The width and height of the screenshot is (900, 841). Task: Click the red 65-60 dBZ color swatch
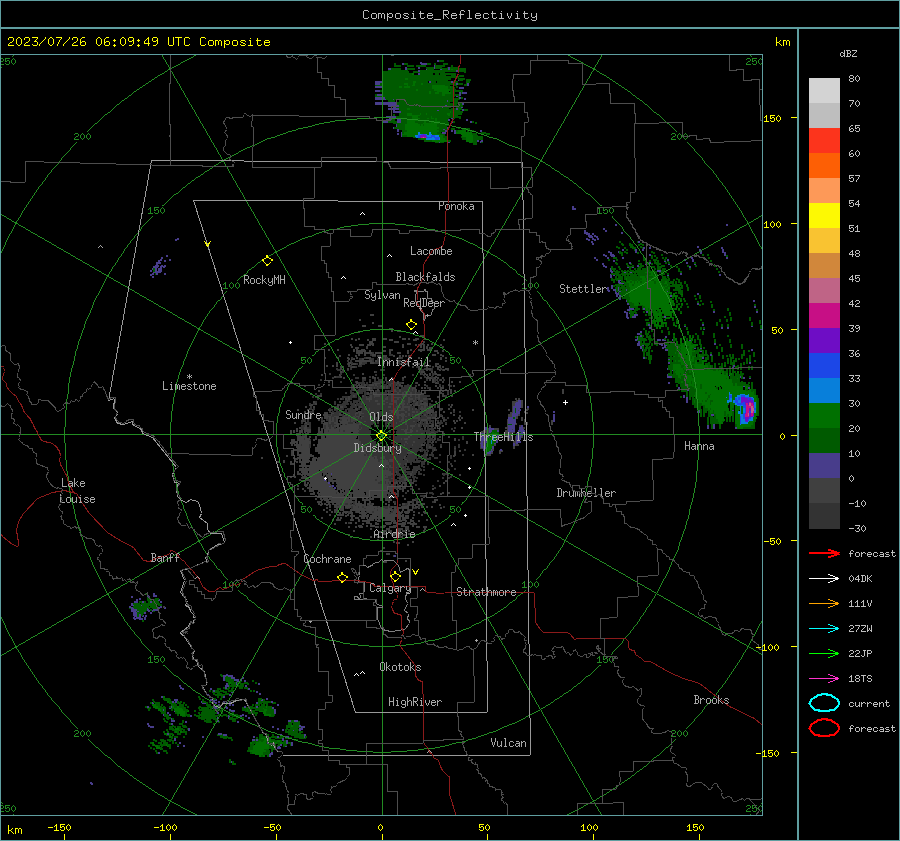coord(824,141)
